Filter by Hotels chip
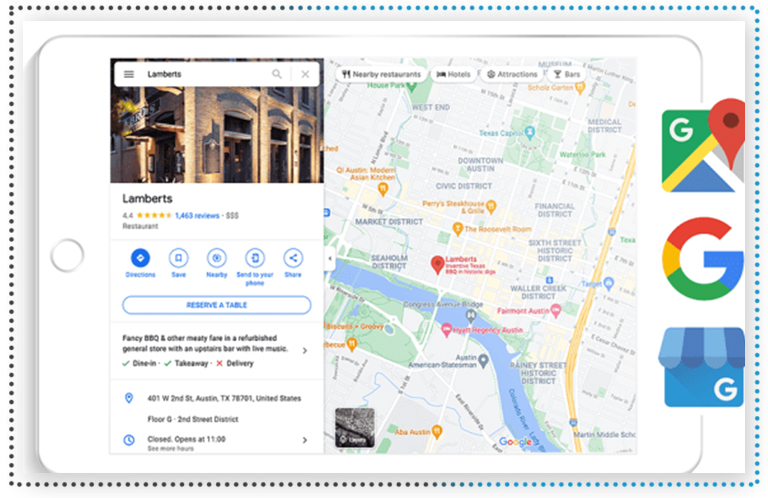This screenshot has height=498, width=768. tap(454, 74)
